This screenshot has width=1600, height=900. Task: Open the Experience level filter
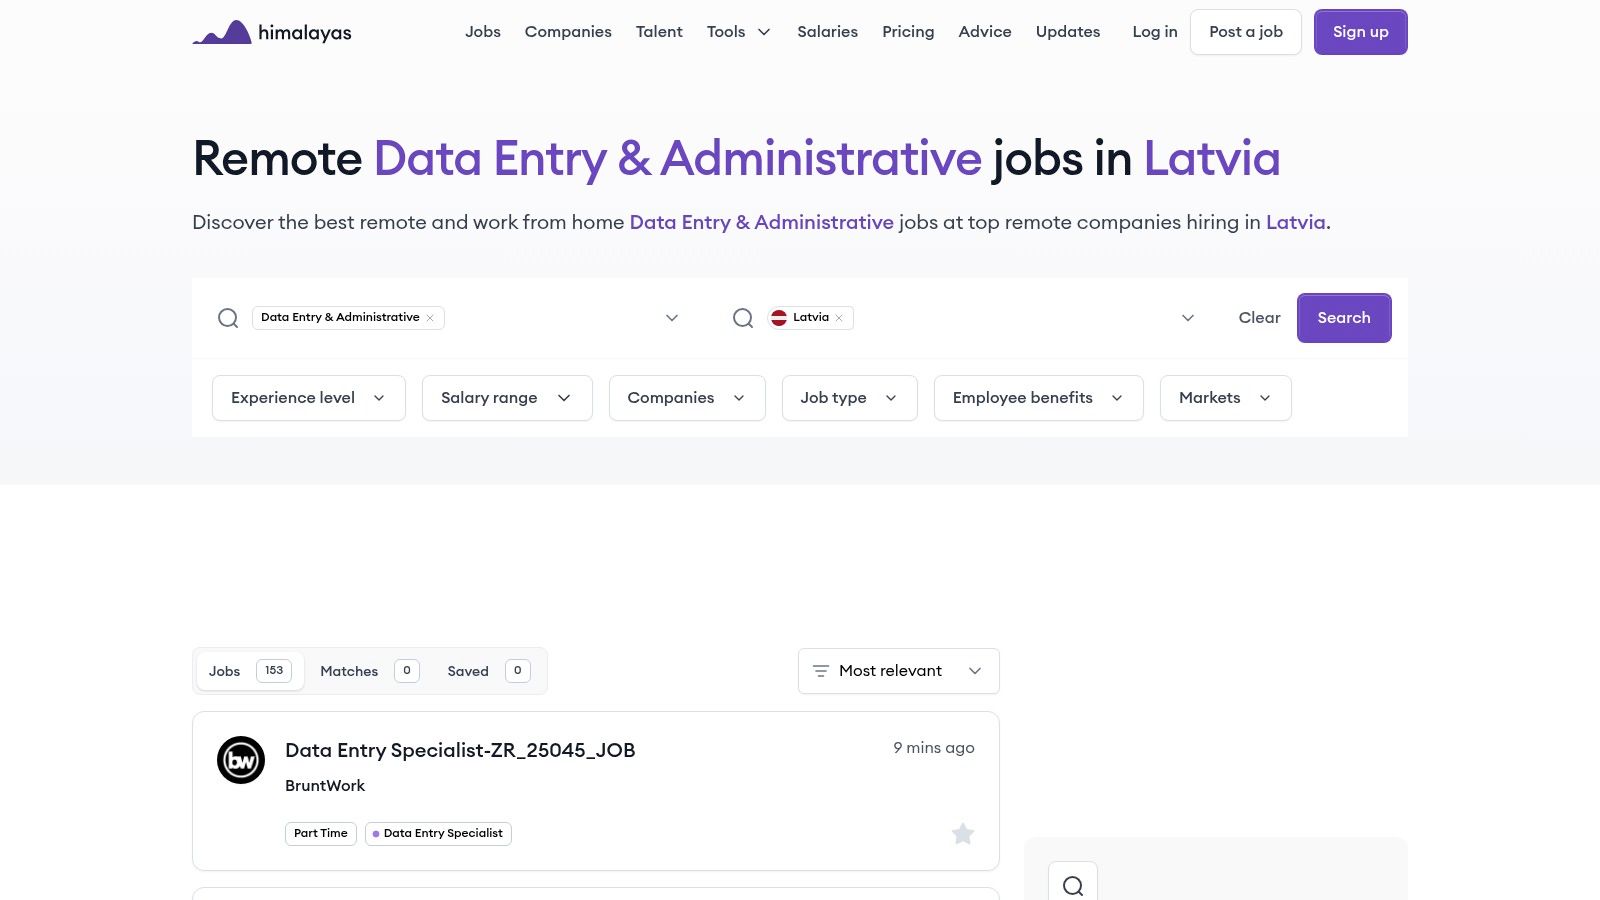(309, 398)
